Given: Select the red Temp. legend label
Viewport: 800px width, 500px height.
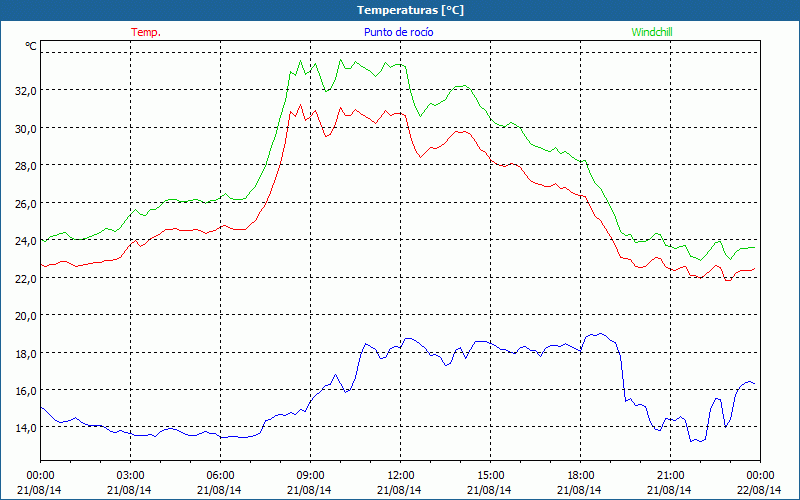Looking at the screenshot, I should (146, 32).
